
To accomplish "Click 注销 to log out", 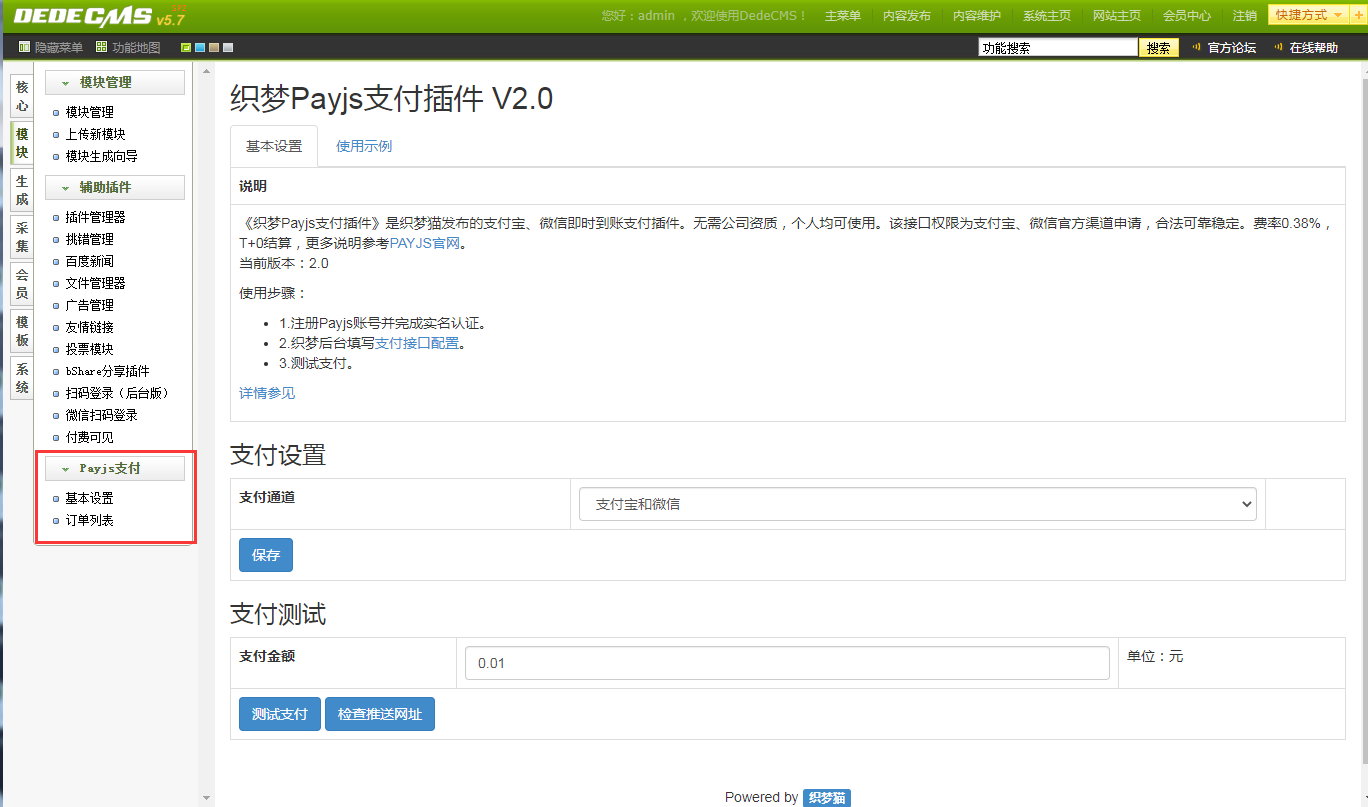I will (x=1245, y=16).
